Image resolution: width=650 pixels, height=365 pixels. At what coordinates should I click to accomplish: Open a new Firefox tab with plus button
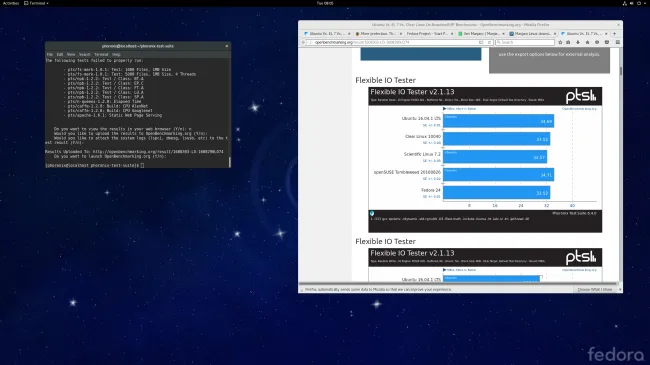(614, 34)
